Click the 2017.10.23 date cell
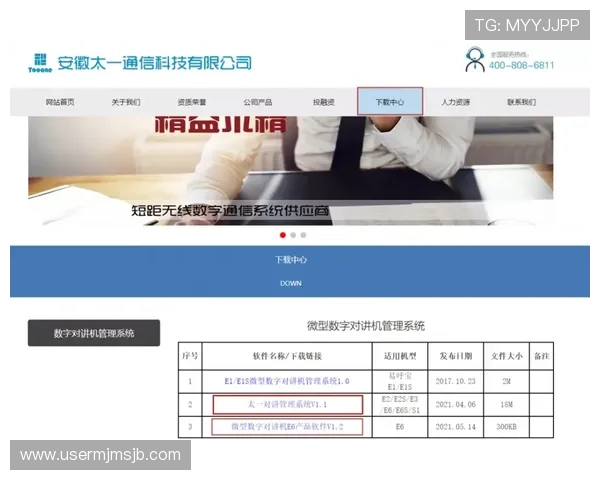 (455, 381)
